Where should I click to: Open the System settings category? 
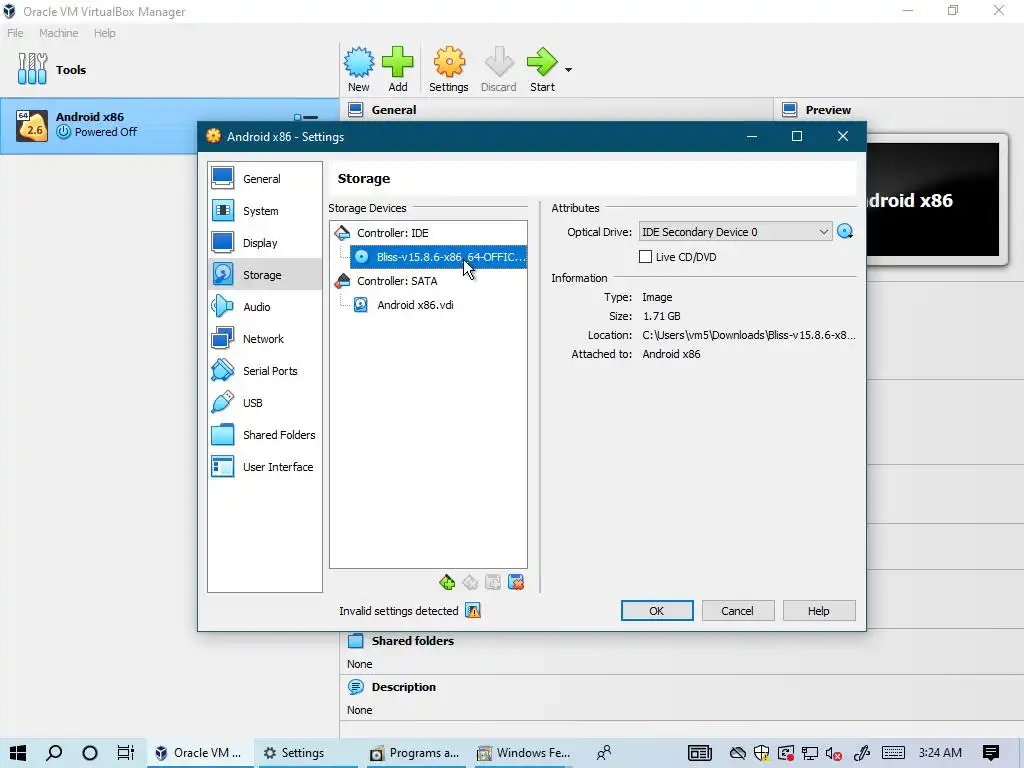(x=264, y=211)
